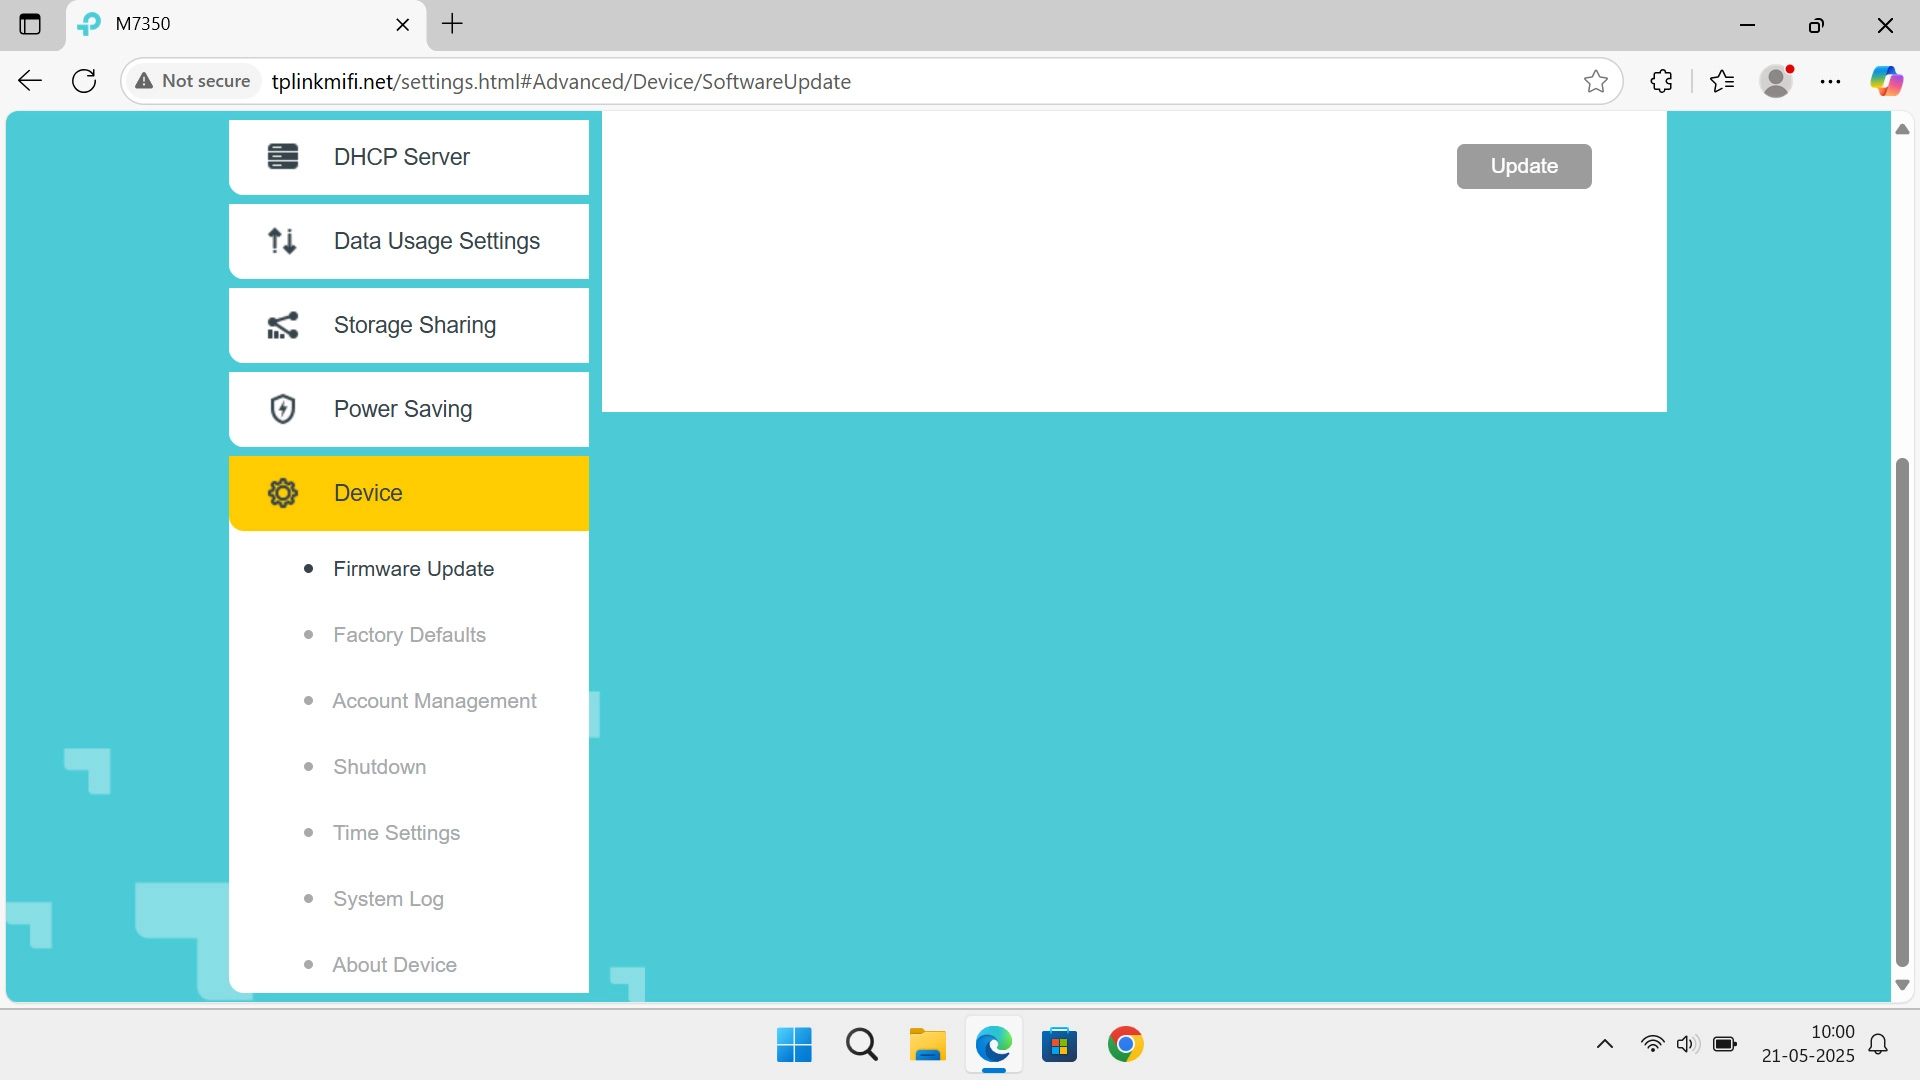This screenshot has width=1920, height=1080.
Task: Favorite this page with star icon
Action: tap(1596, 82)
